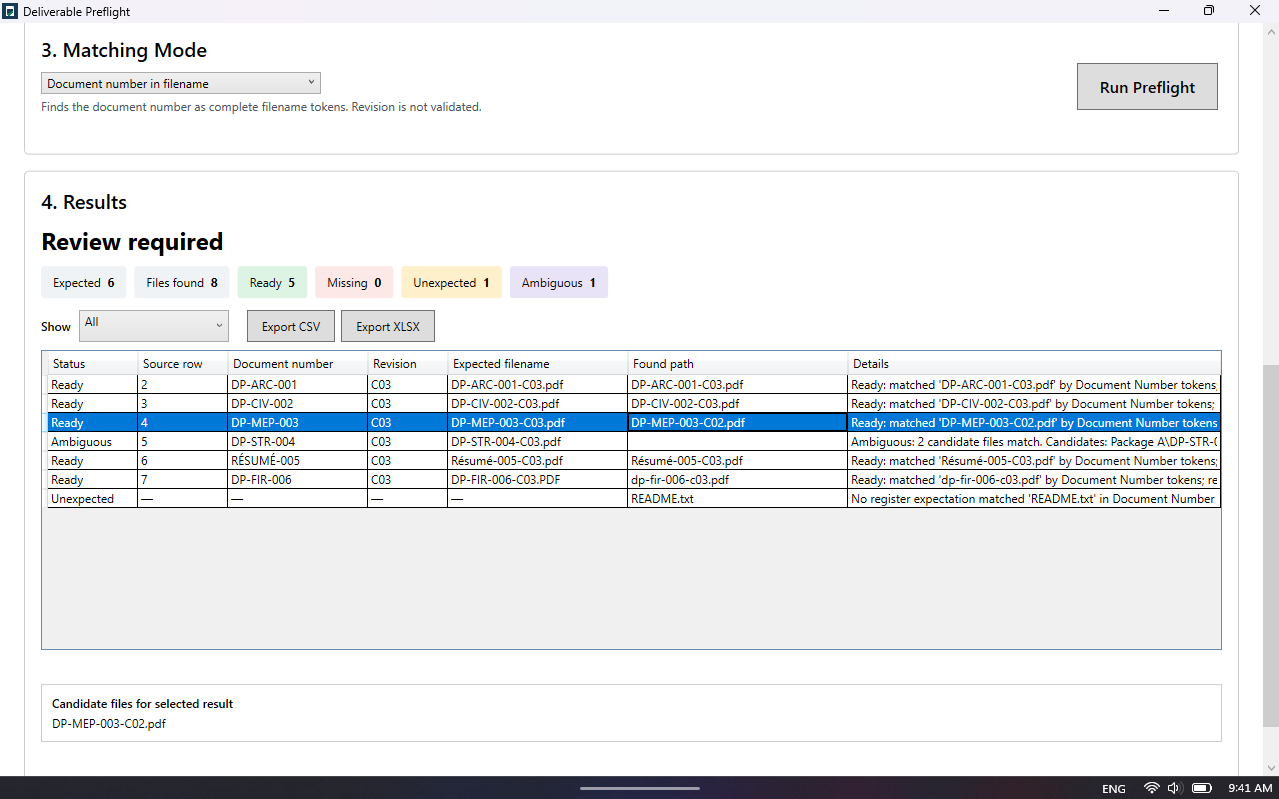
Task: Sort by the Revision column header
Action: [x=408, y=364]
